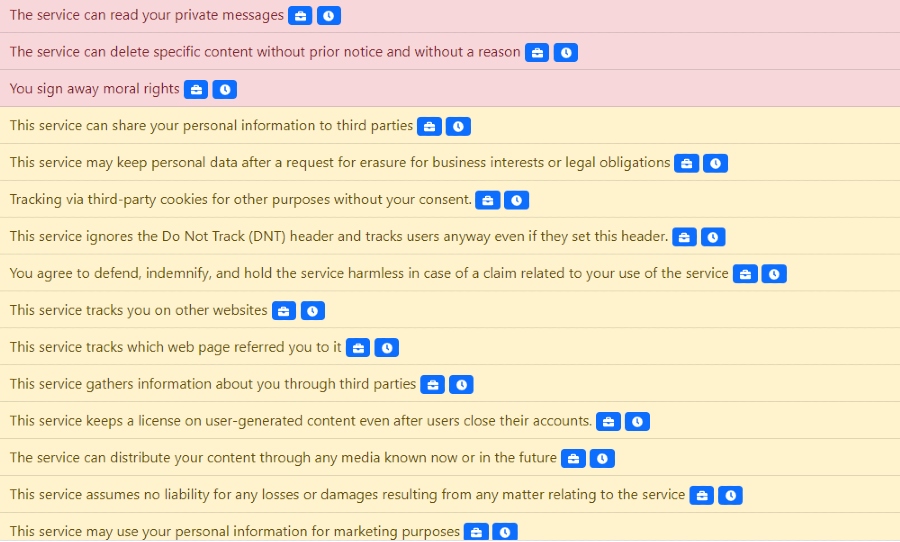Screen dimensions: 900x542
Task: Select 'The service can read your private messages'
Action: coord(146,16)
